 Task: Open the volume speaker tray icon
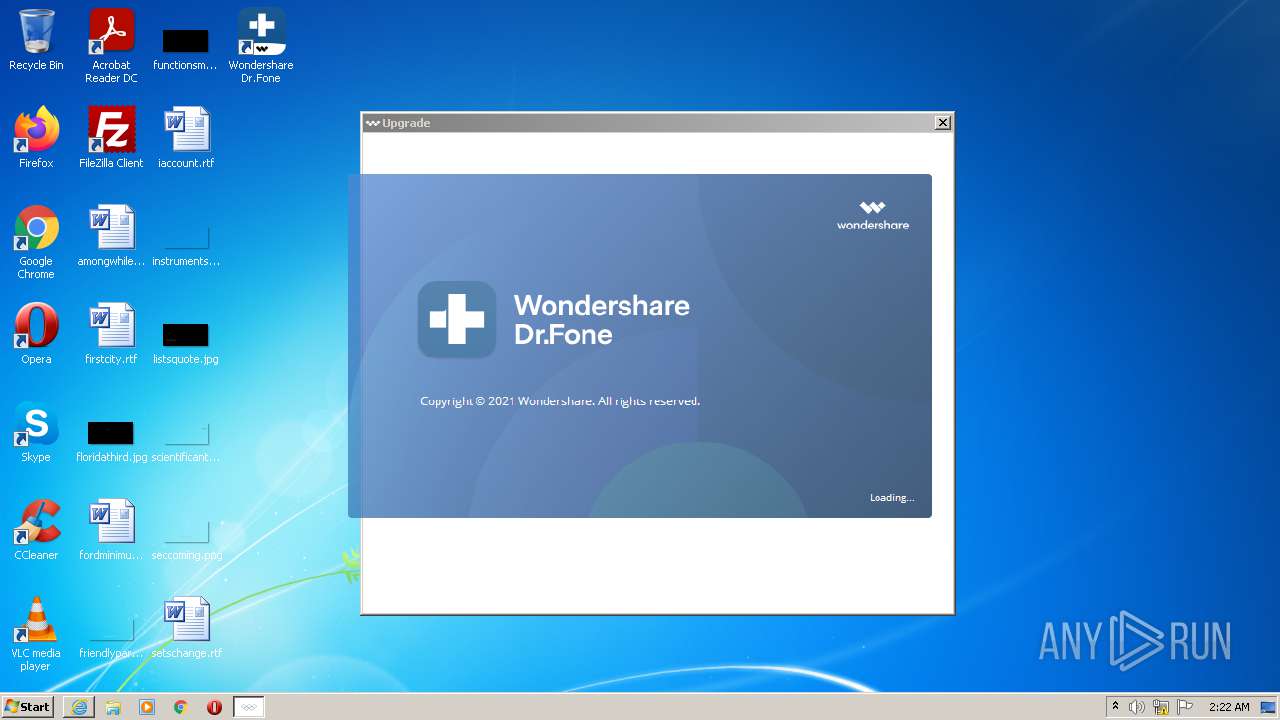1137,707
